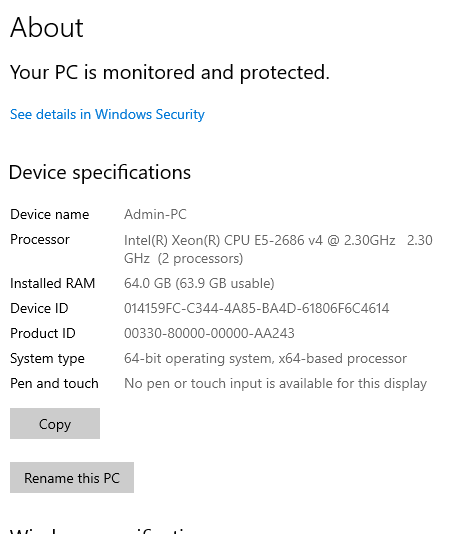Select the Device name value Admin-PC
Viewport: 459px width, 534px height.
click(x=155, y=214)
